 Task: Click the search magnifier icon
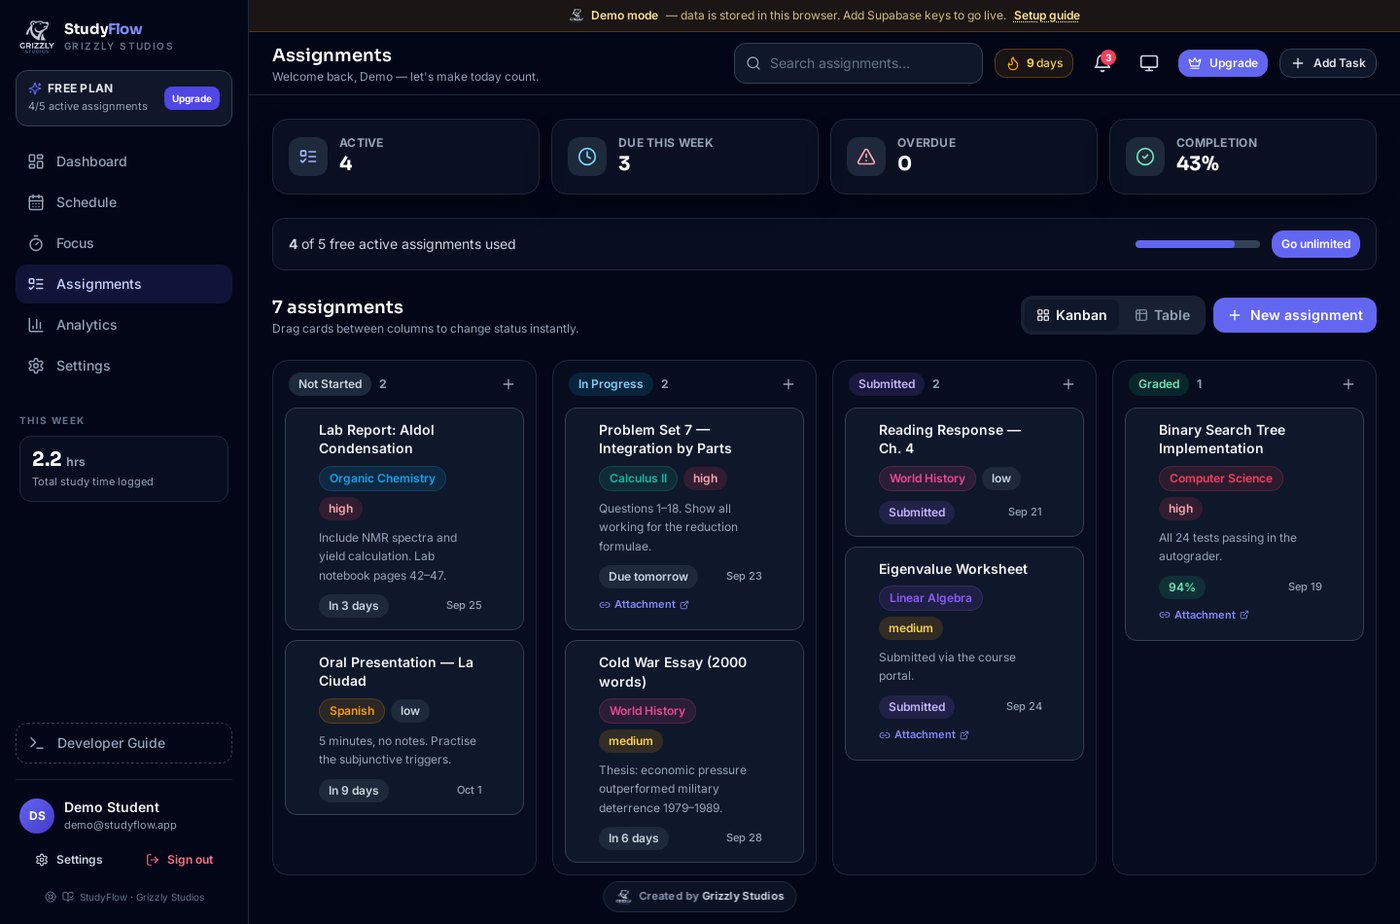tap(754, 63)
